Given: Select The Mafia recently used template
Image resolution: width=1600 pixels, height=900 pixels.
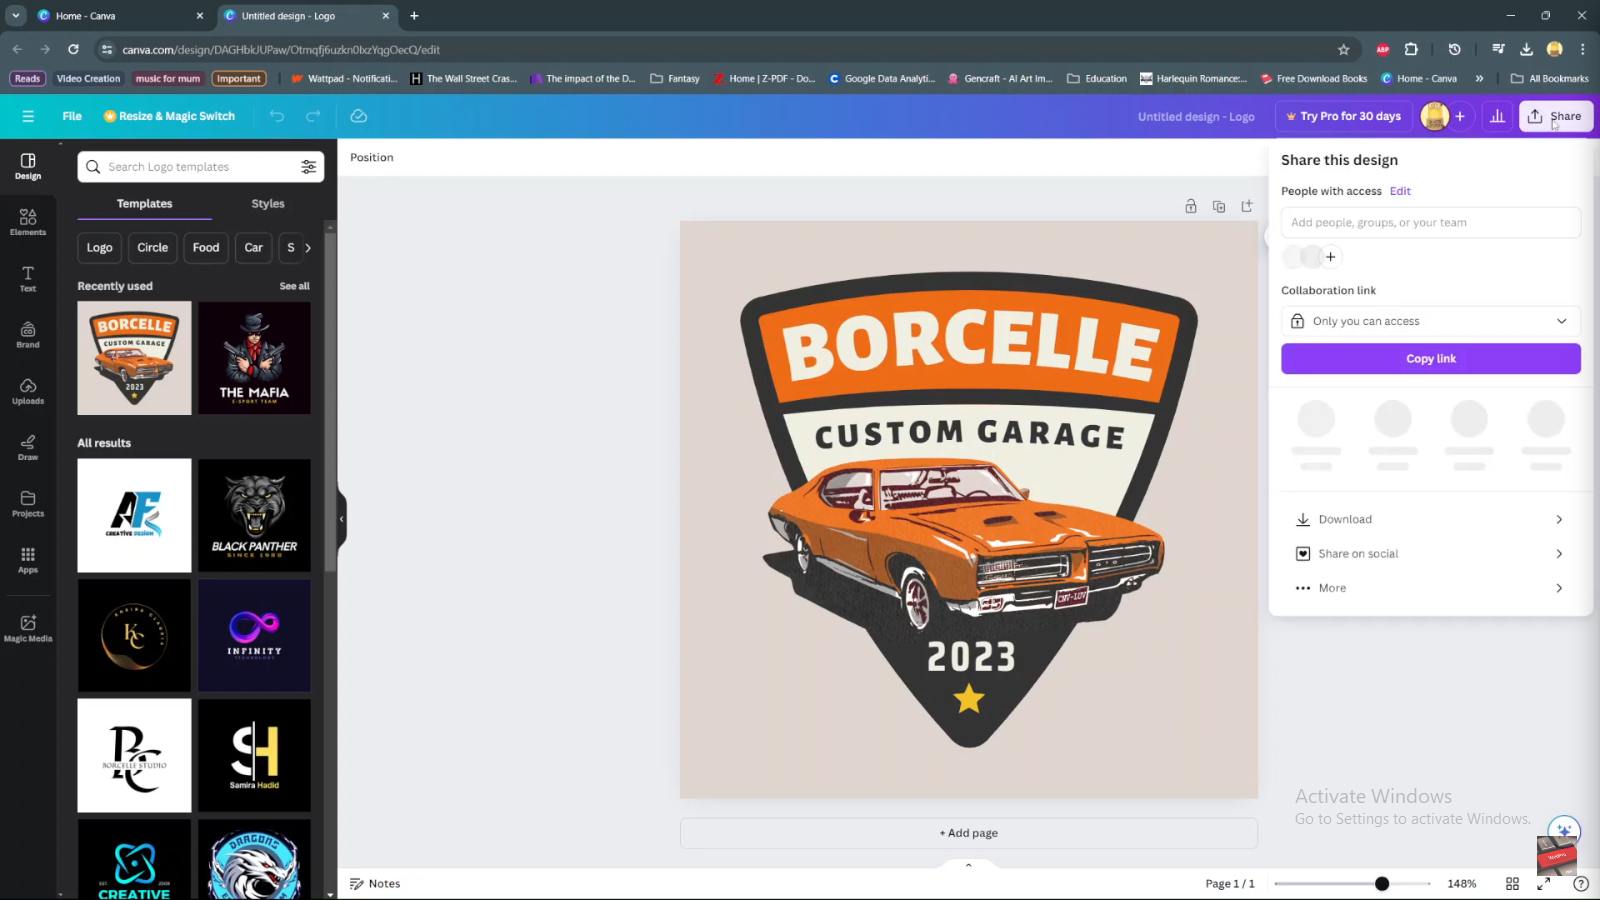Looking at the screenshot, I should tap(254, 358).
